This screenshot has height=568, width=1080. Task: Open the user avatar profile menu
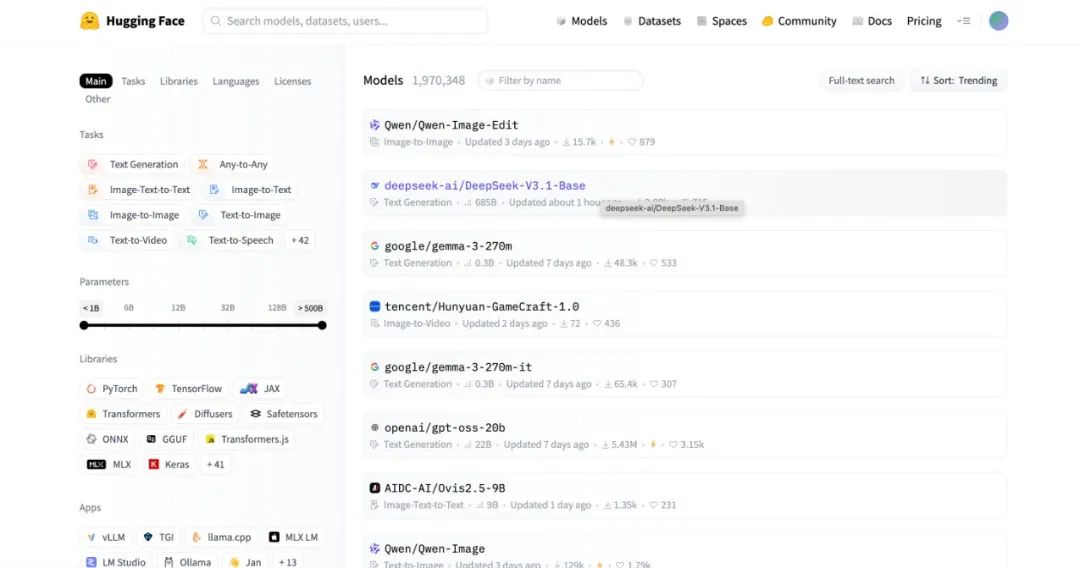tap(998, 21)
